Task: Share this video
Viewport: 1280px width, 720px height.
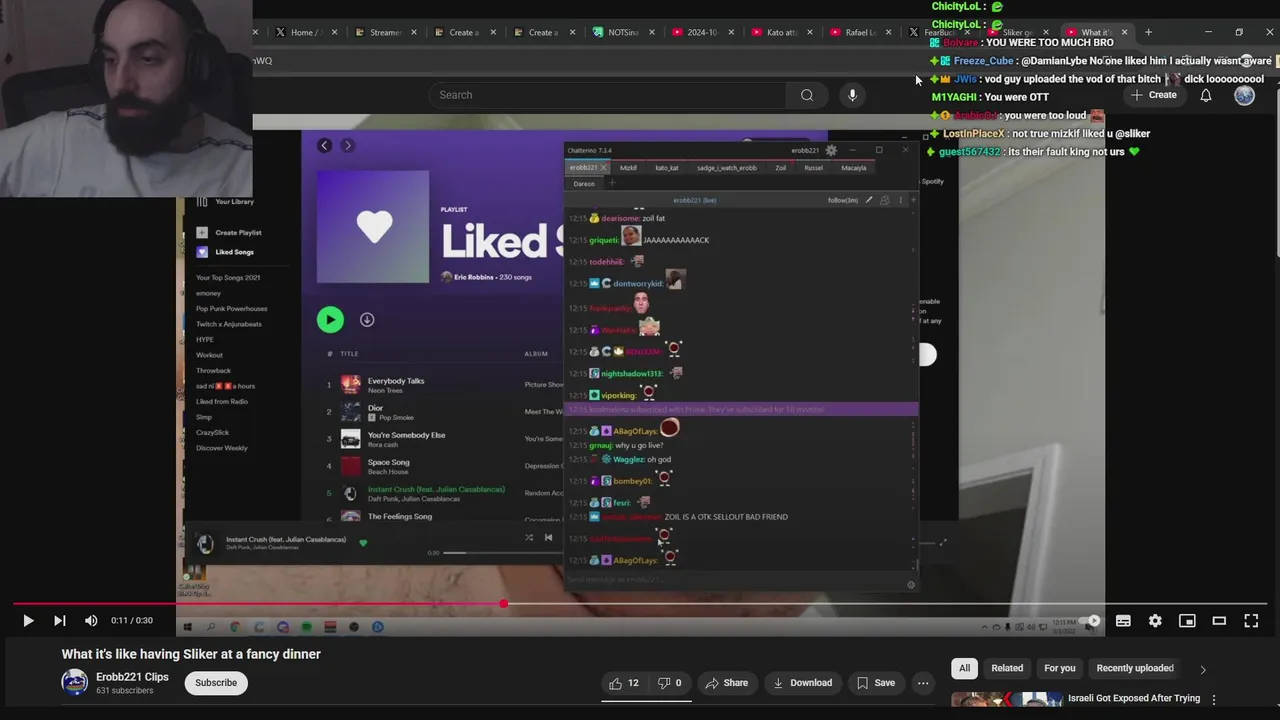Action: (727, 683)
